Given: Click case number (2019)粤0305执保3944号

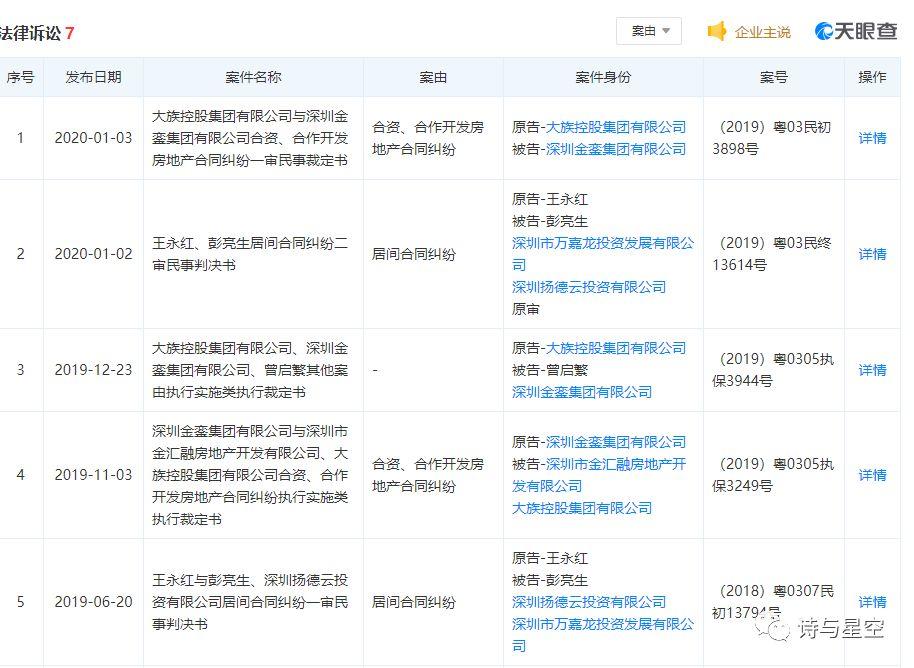Looking at the screenshot, I should pos(773,370).
